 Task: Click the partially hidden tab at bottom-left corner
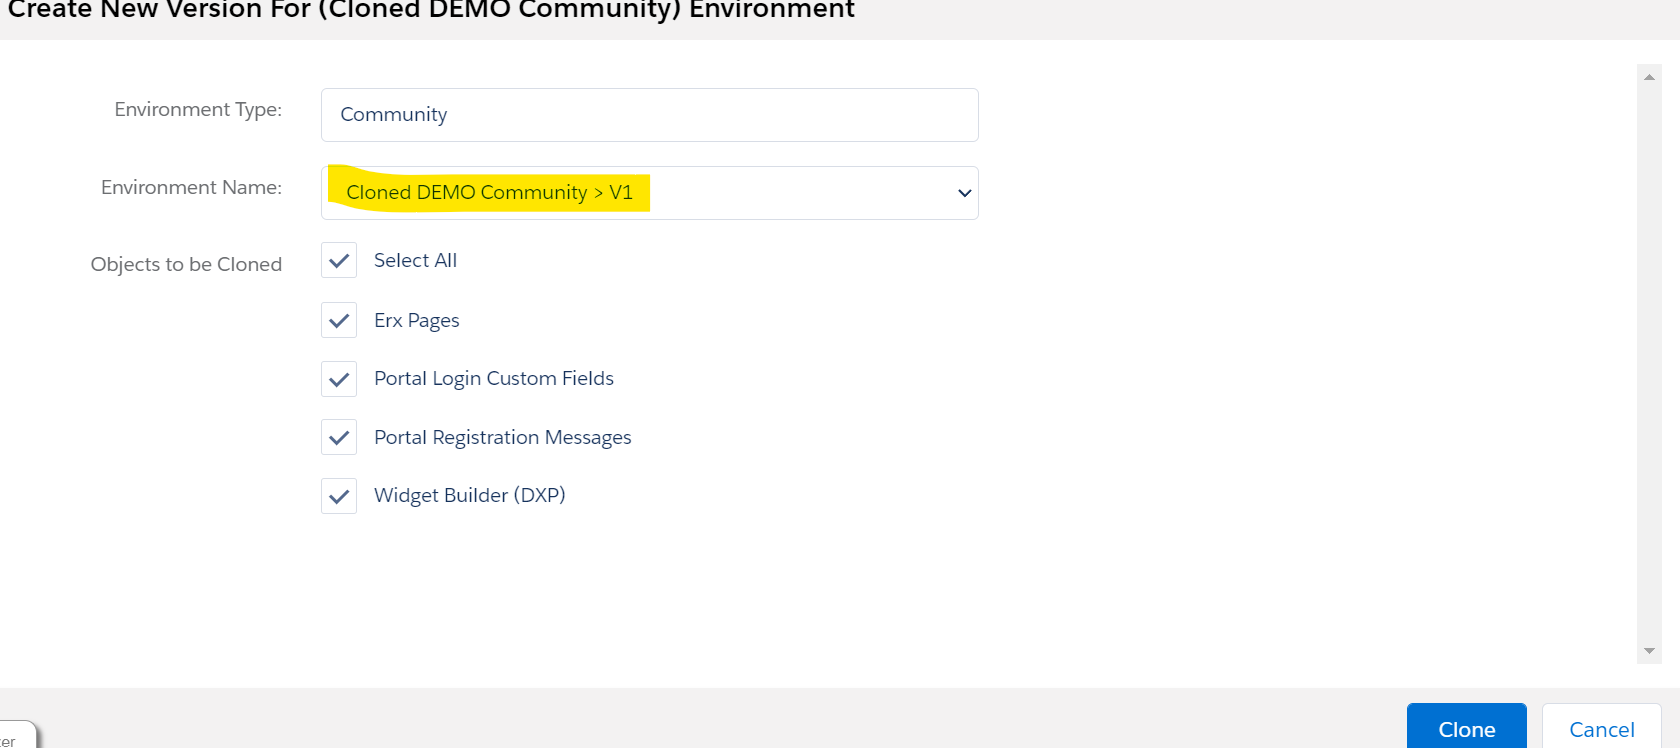[15, 738]
